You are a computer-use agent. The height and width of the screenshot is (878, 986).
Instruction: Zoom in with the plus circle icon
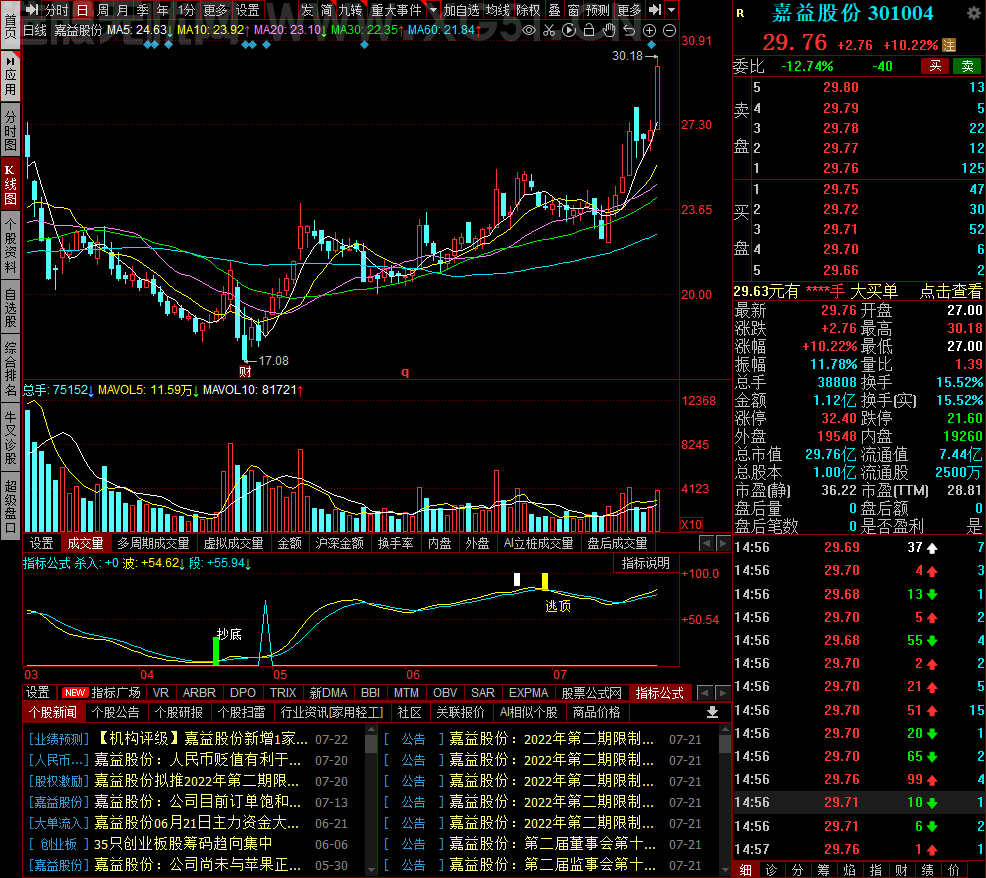click(650, 30)
